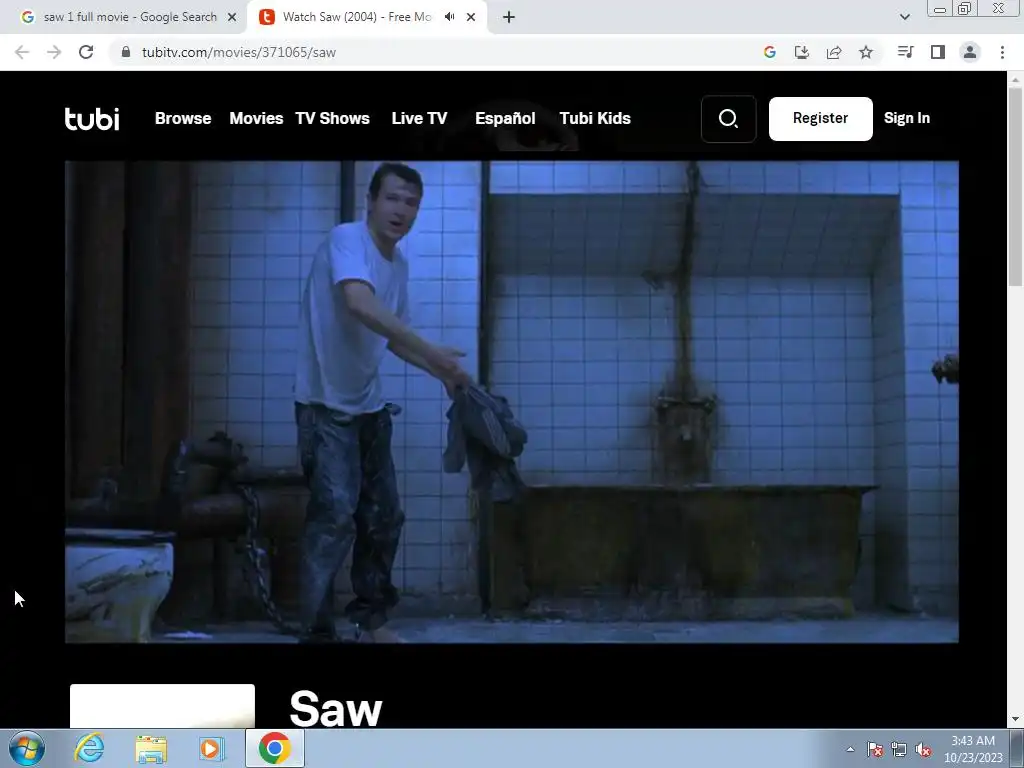Click the muted volume tray icon
Image resolution: width=1024 pixels, height=768 pixels.
point(923,749)
